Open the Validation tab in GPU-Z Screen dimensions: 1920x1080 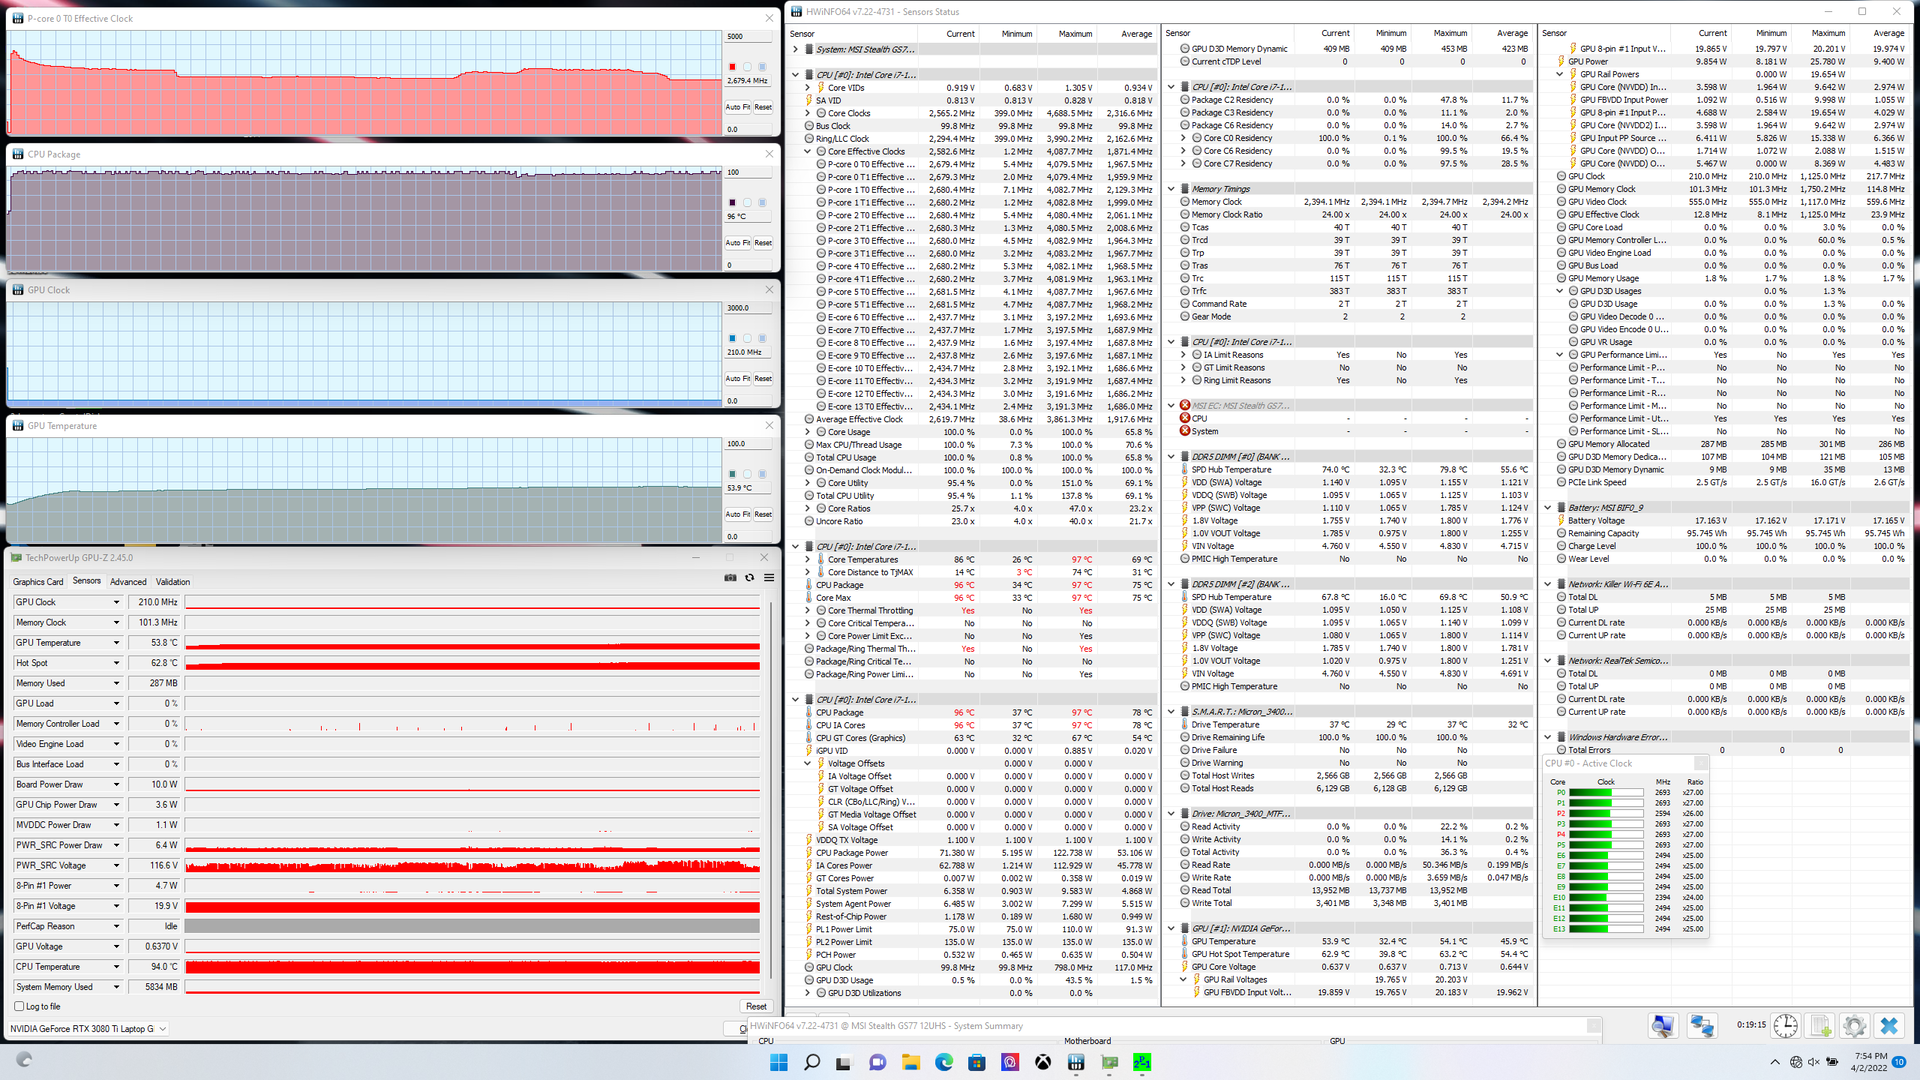172,582
